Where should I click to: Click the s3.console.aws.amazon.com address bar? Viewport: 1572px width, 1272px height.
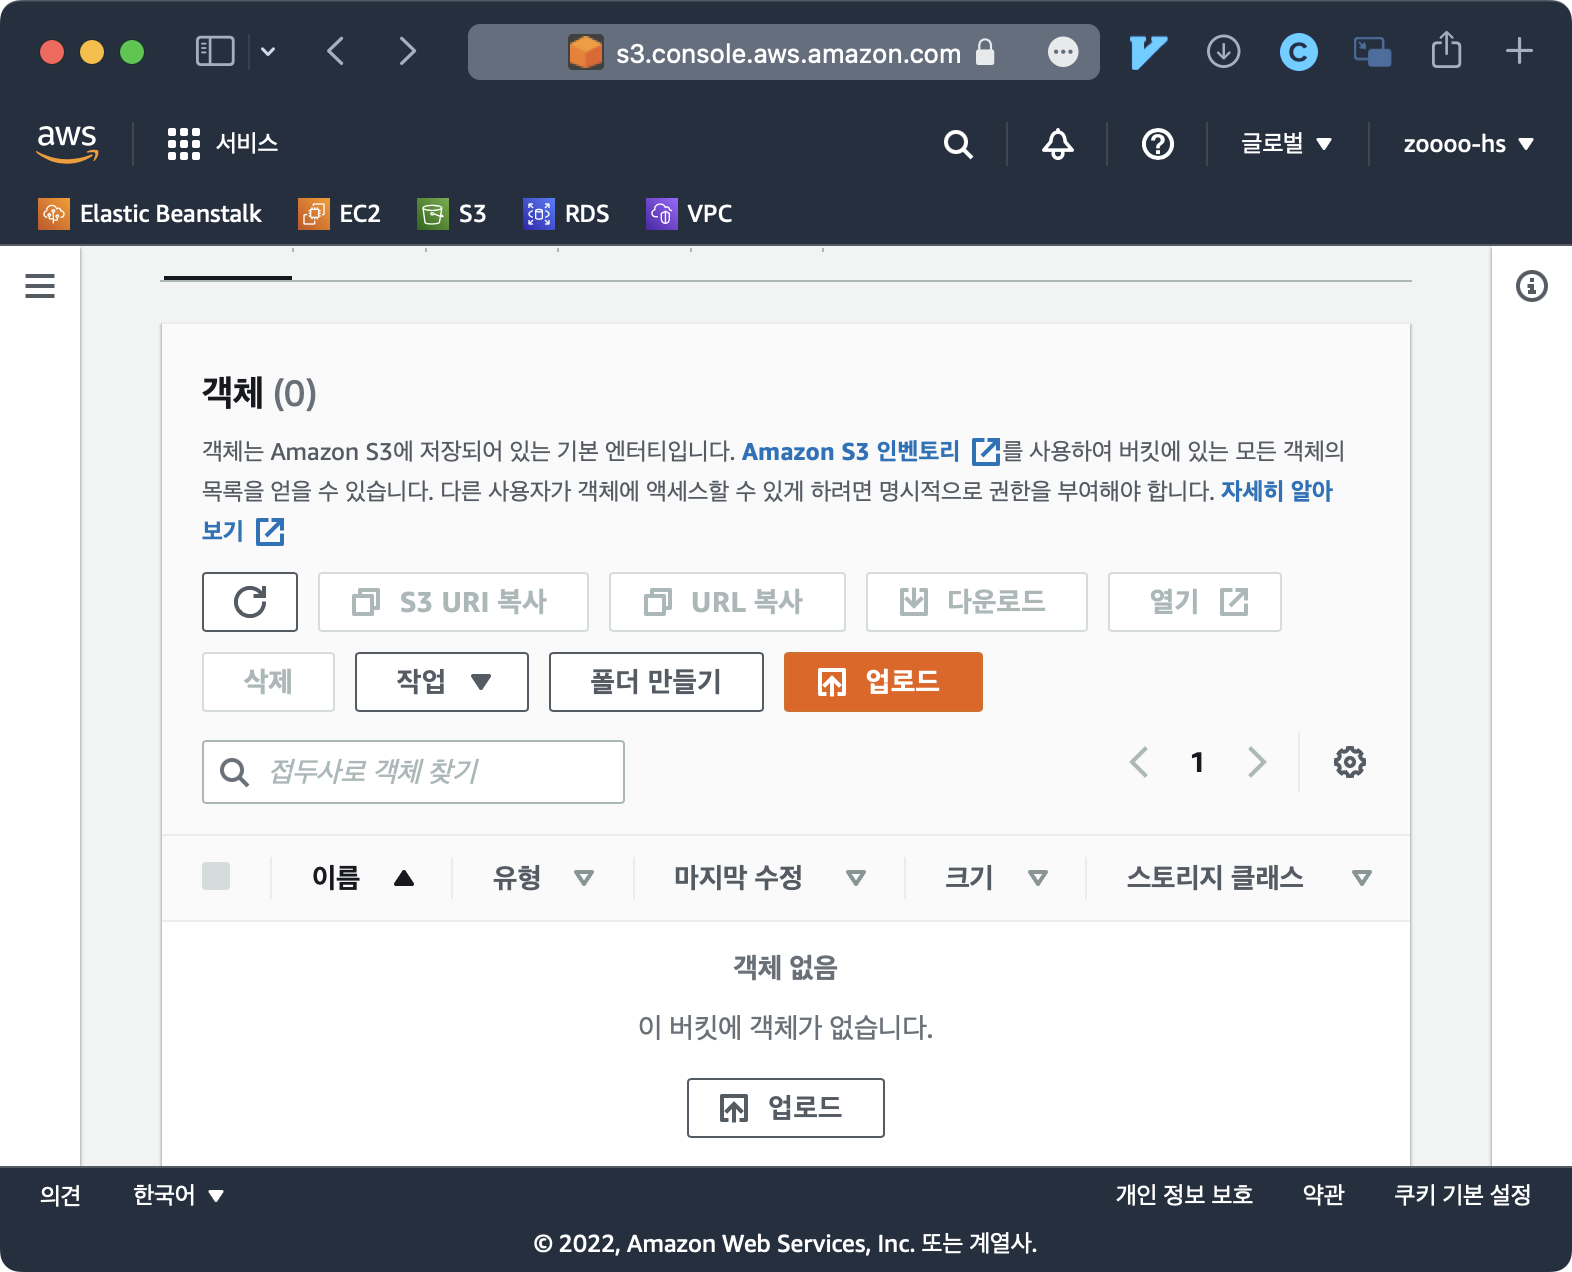coord(784,52)
